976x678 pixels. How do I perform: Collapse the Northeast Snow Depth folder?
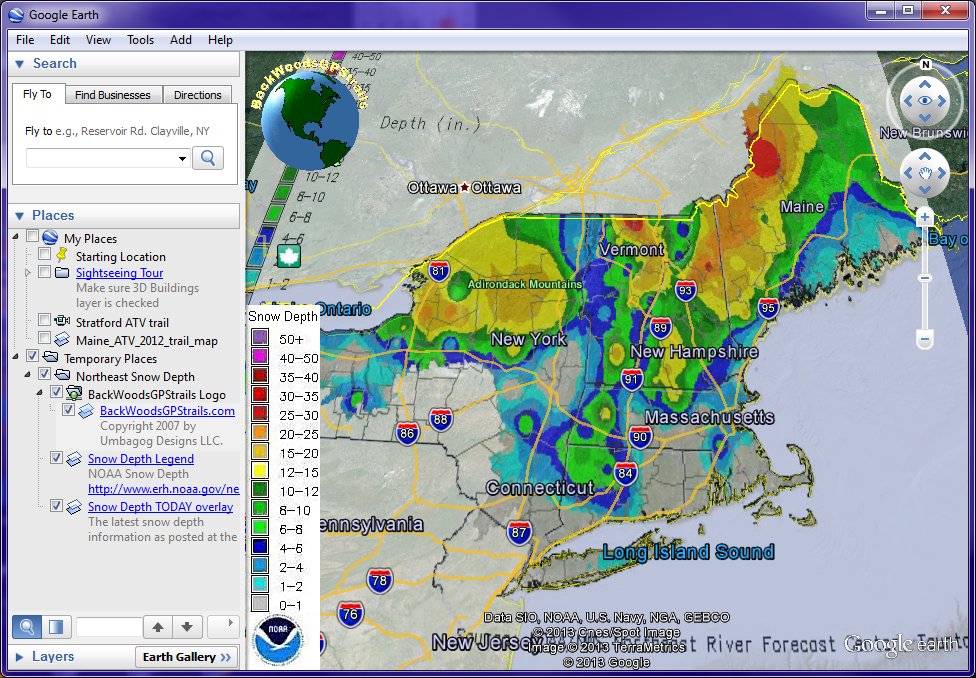[x=27, y=375]
